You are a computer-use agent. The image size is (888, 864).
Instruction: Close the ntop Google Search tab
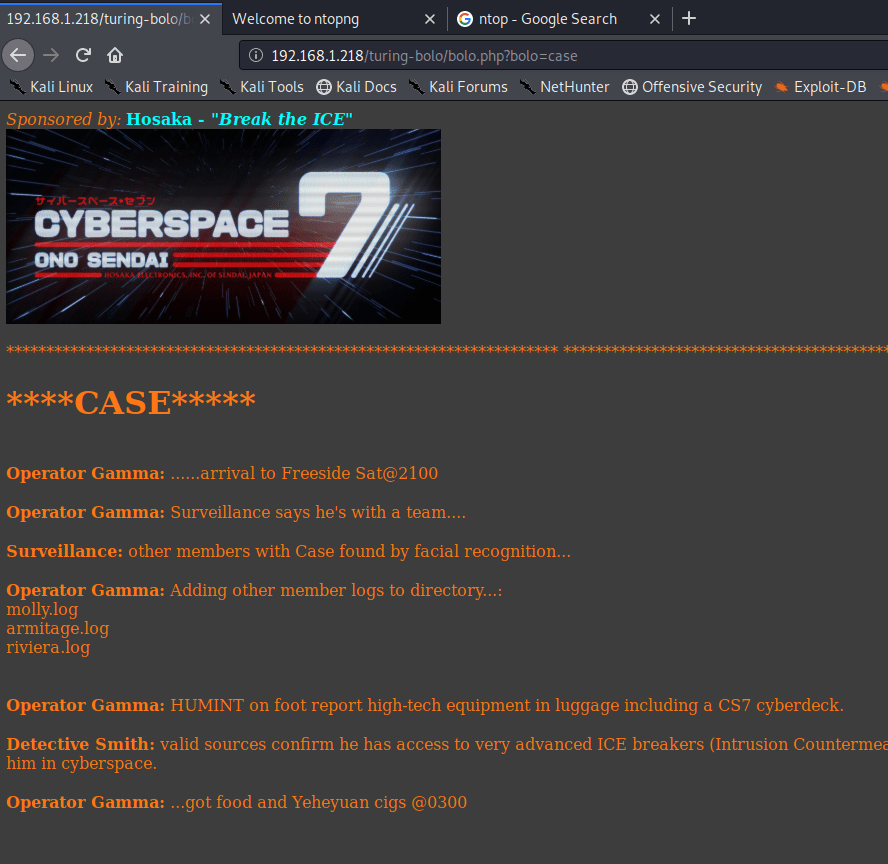(x=655, y=19)
